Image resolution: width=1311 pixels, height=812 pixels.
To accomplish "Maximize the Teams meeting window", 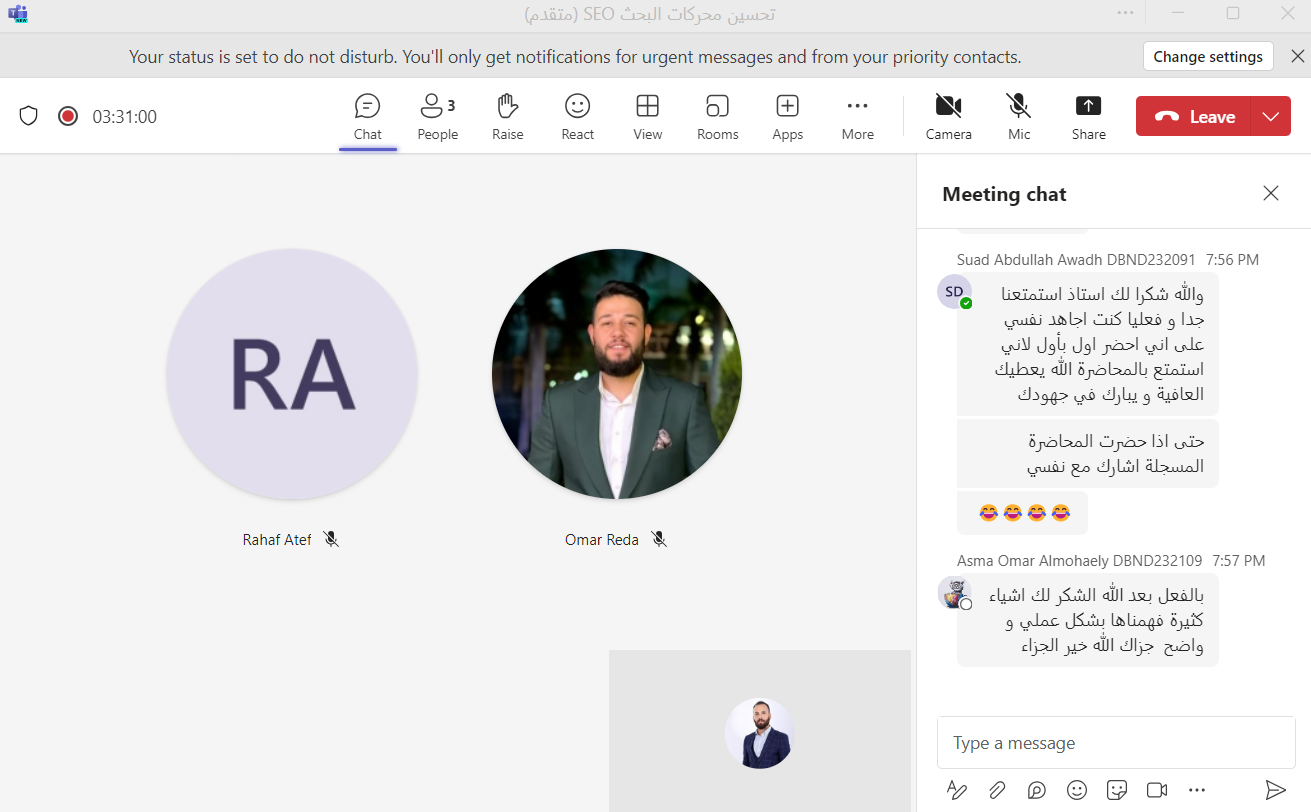I will (x=1233, y=13).
